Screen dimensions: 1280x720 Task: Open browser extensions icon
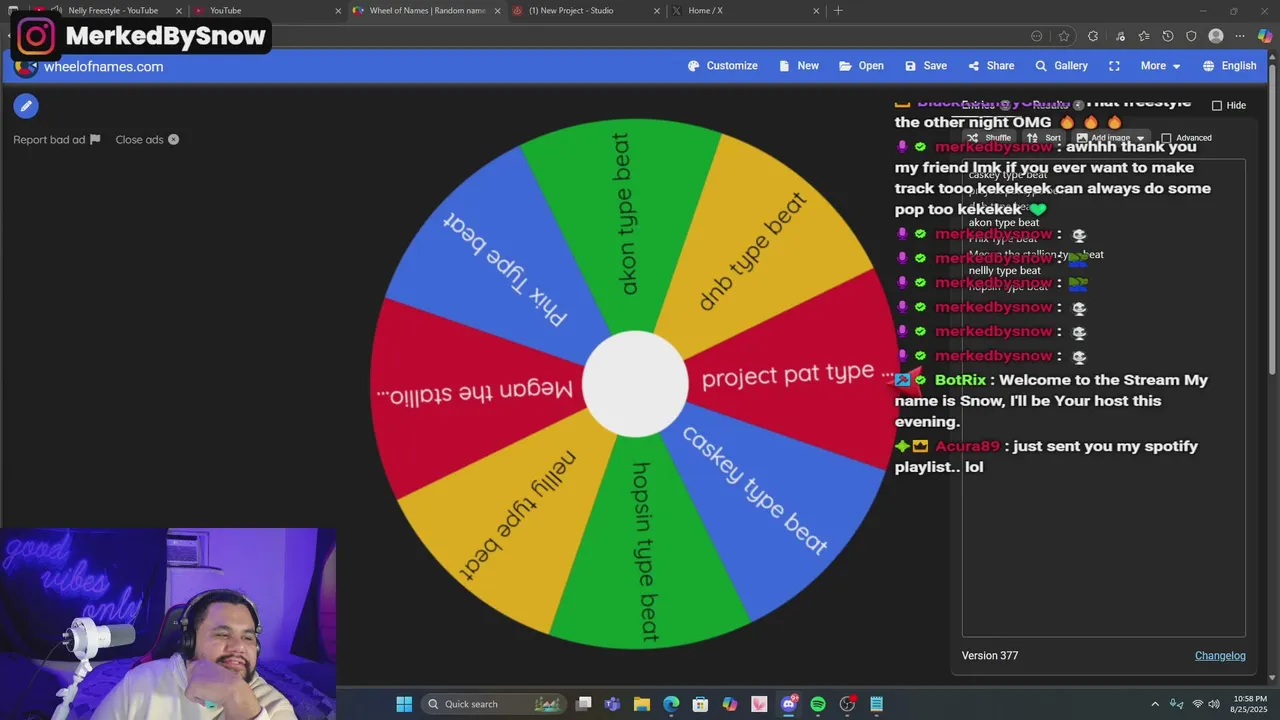1093,36
